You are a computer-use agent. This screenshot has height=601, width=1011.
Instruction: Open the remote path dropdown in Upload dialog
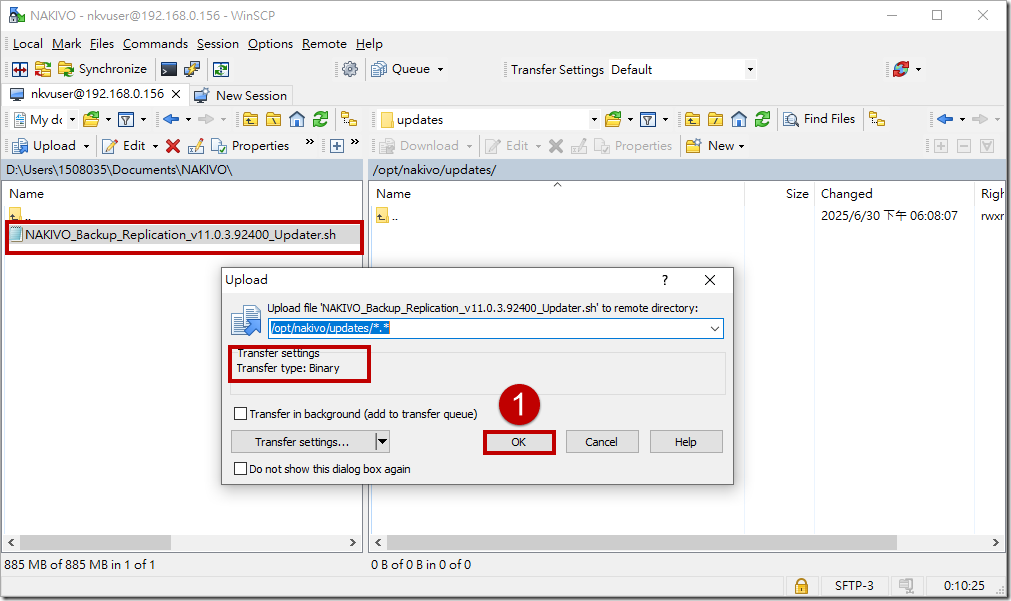pyautogui.click(x=714, y=328)
